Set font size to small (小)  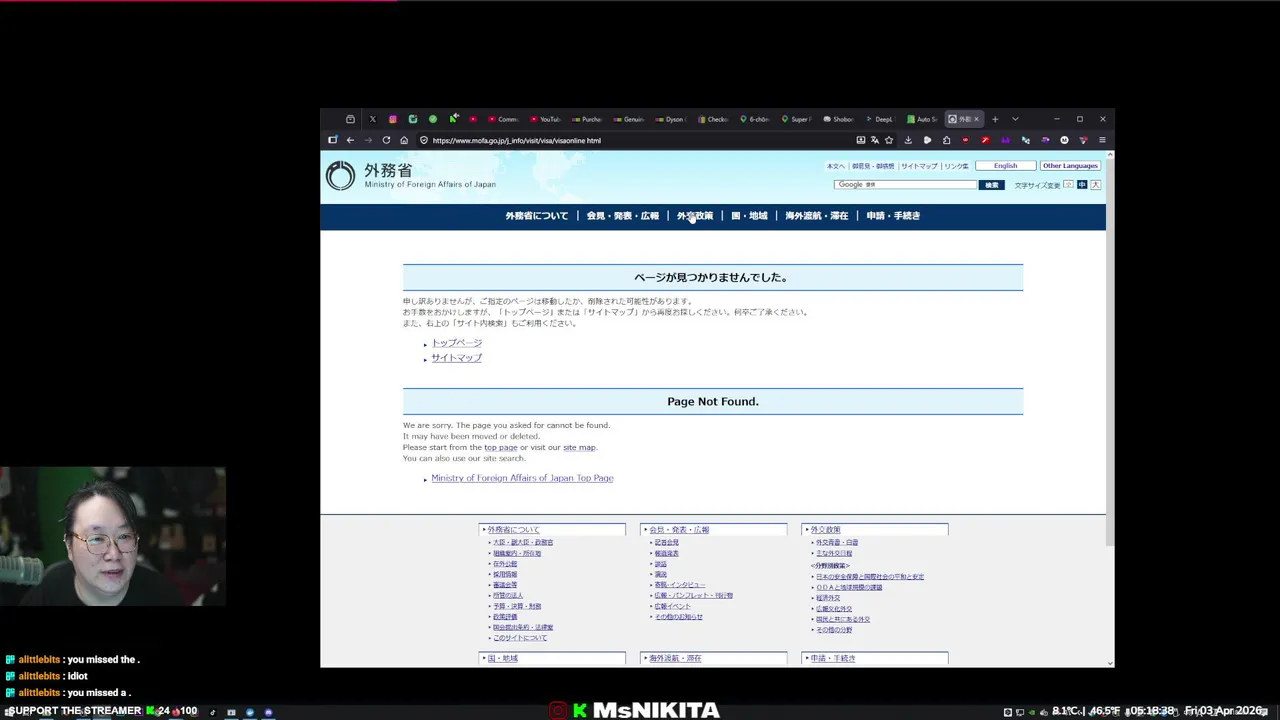(x=1068, y=185)
